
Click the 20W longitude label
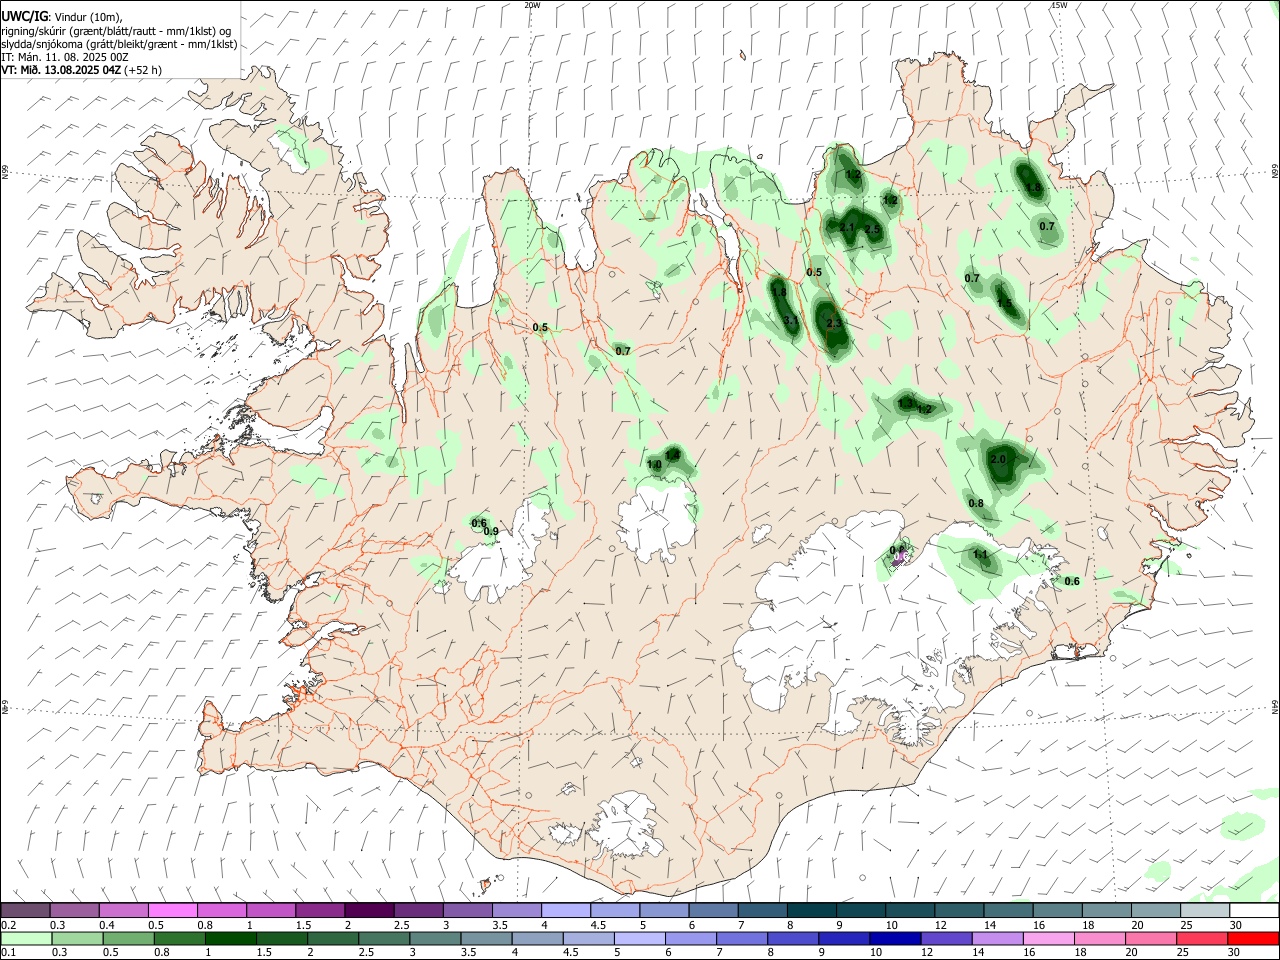pyautogui.click(x=532, y=5)
